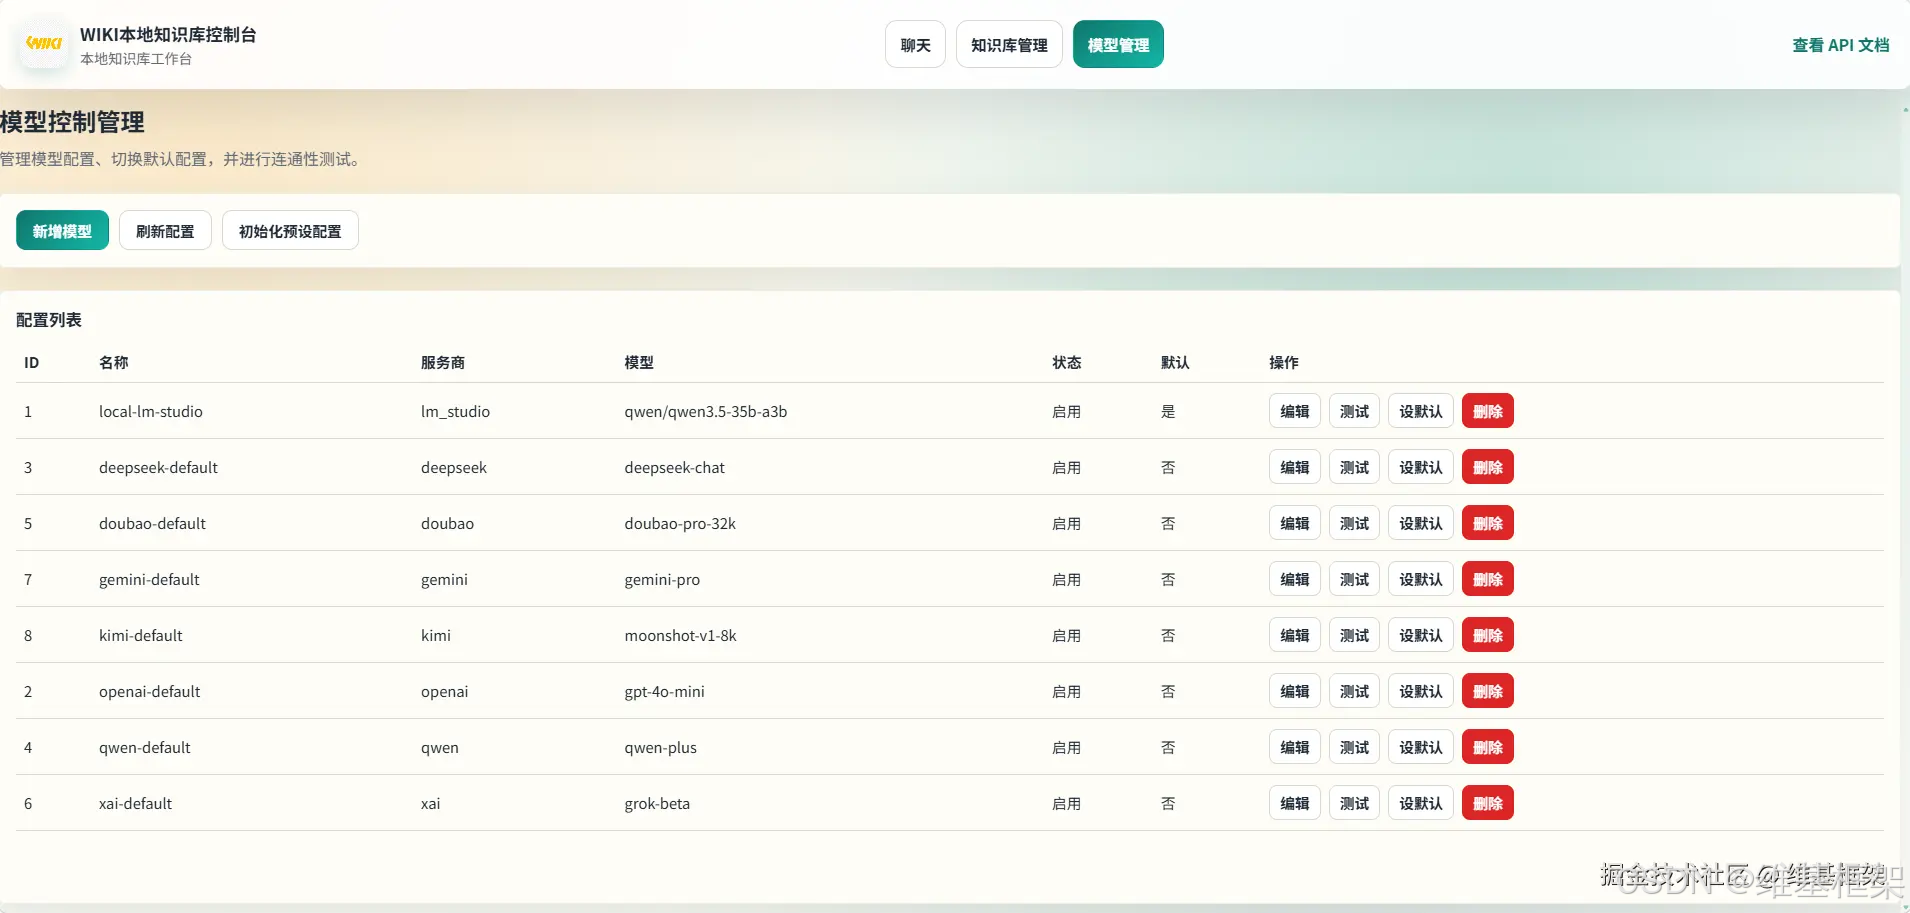The height and width of the screenshot is (913, 1910).
Task: Select the doubao-pro-32k model cell
Action: click(680, 523)
